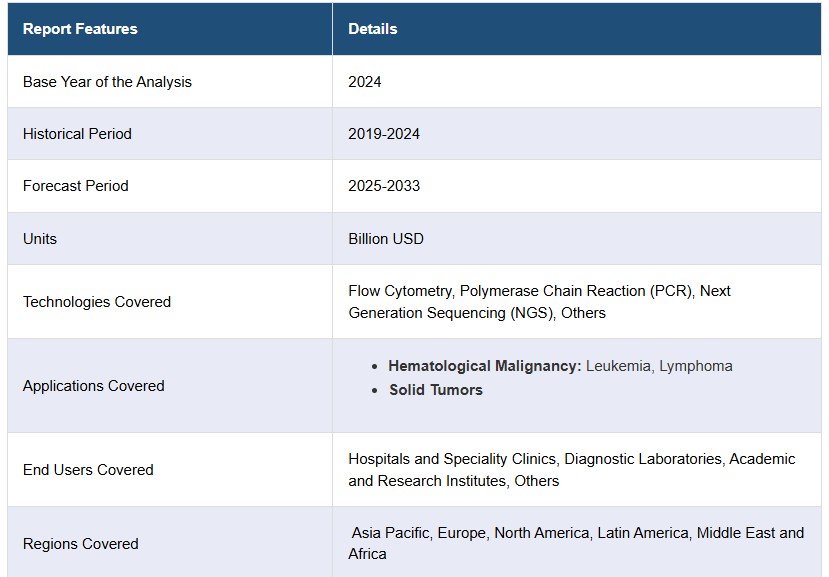
Task: Select the Units row label
Action: 40,239
